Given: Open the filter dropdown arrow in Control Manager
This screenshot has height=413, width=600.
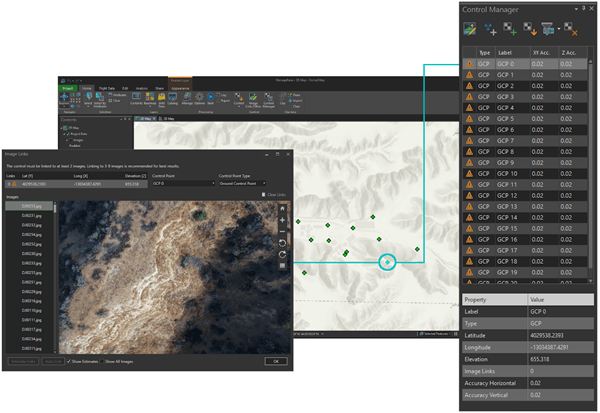Looking at the screenshot, I should [559, 29].
